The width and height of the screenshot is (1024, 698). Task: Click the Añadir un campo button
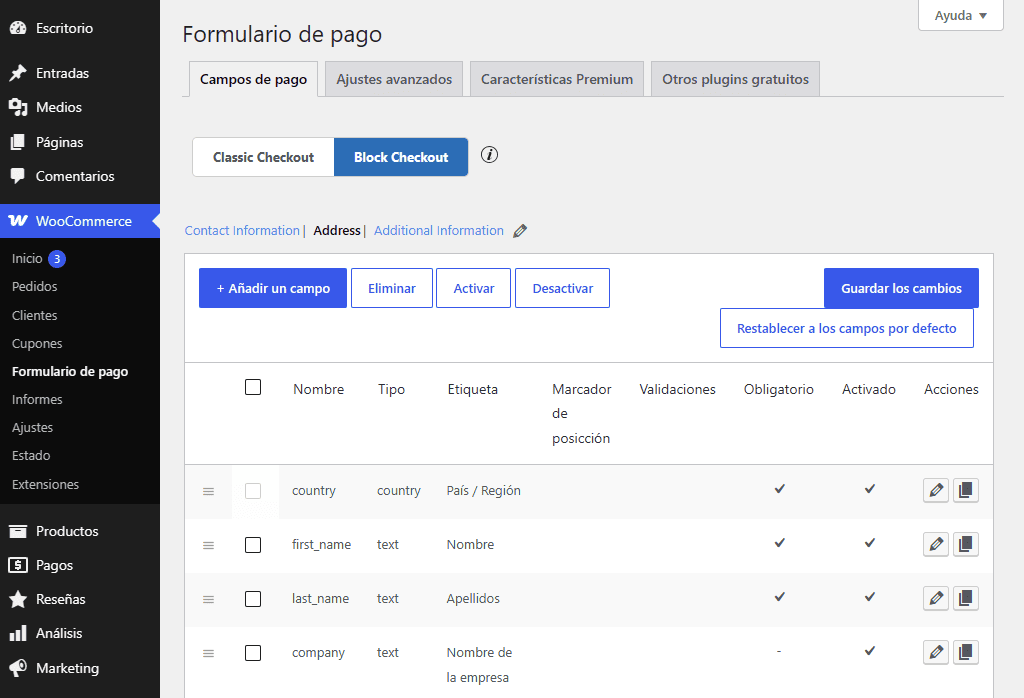point(273,288)
